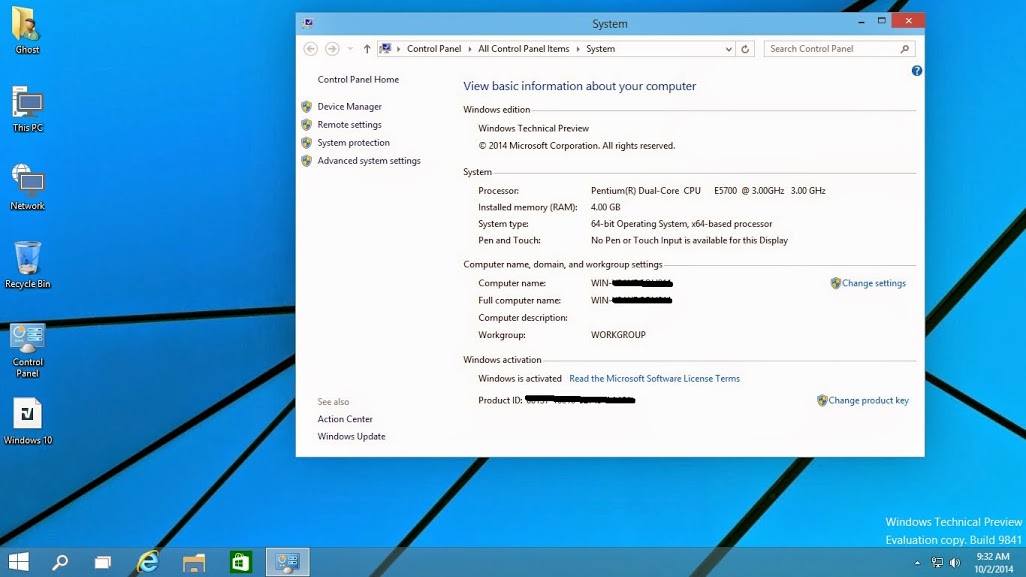Go back in System window
Viewport: 1026px width, 577px height.
[x=311, y=49]
